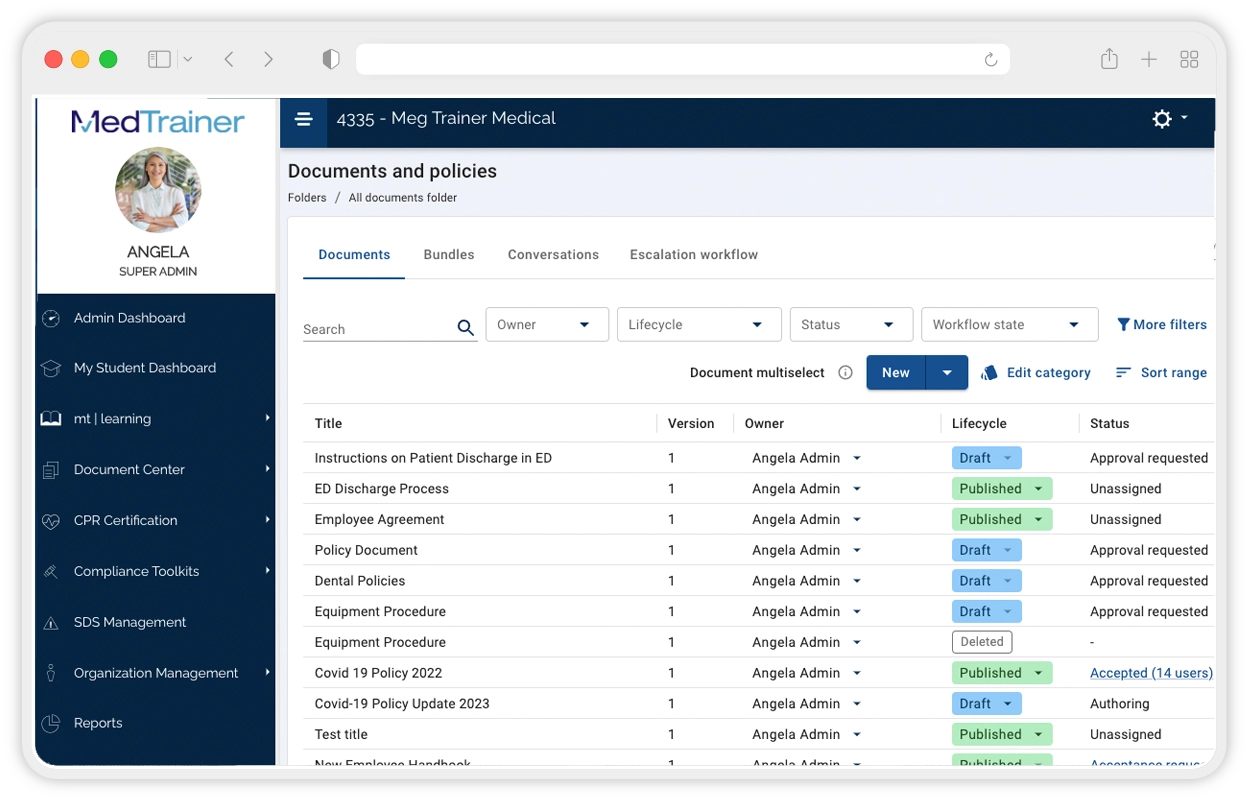This screenshot has height=800, width=1250.
Task: Click the browser share icon
Action: pos(1109,60)
